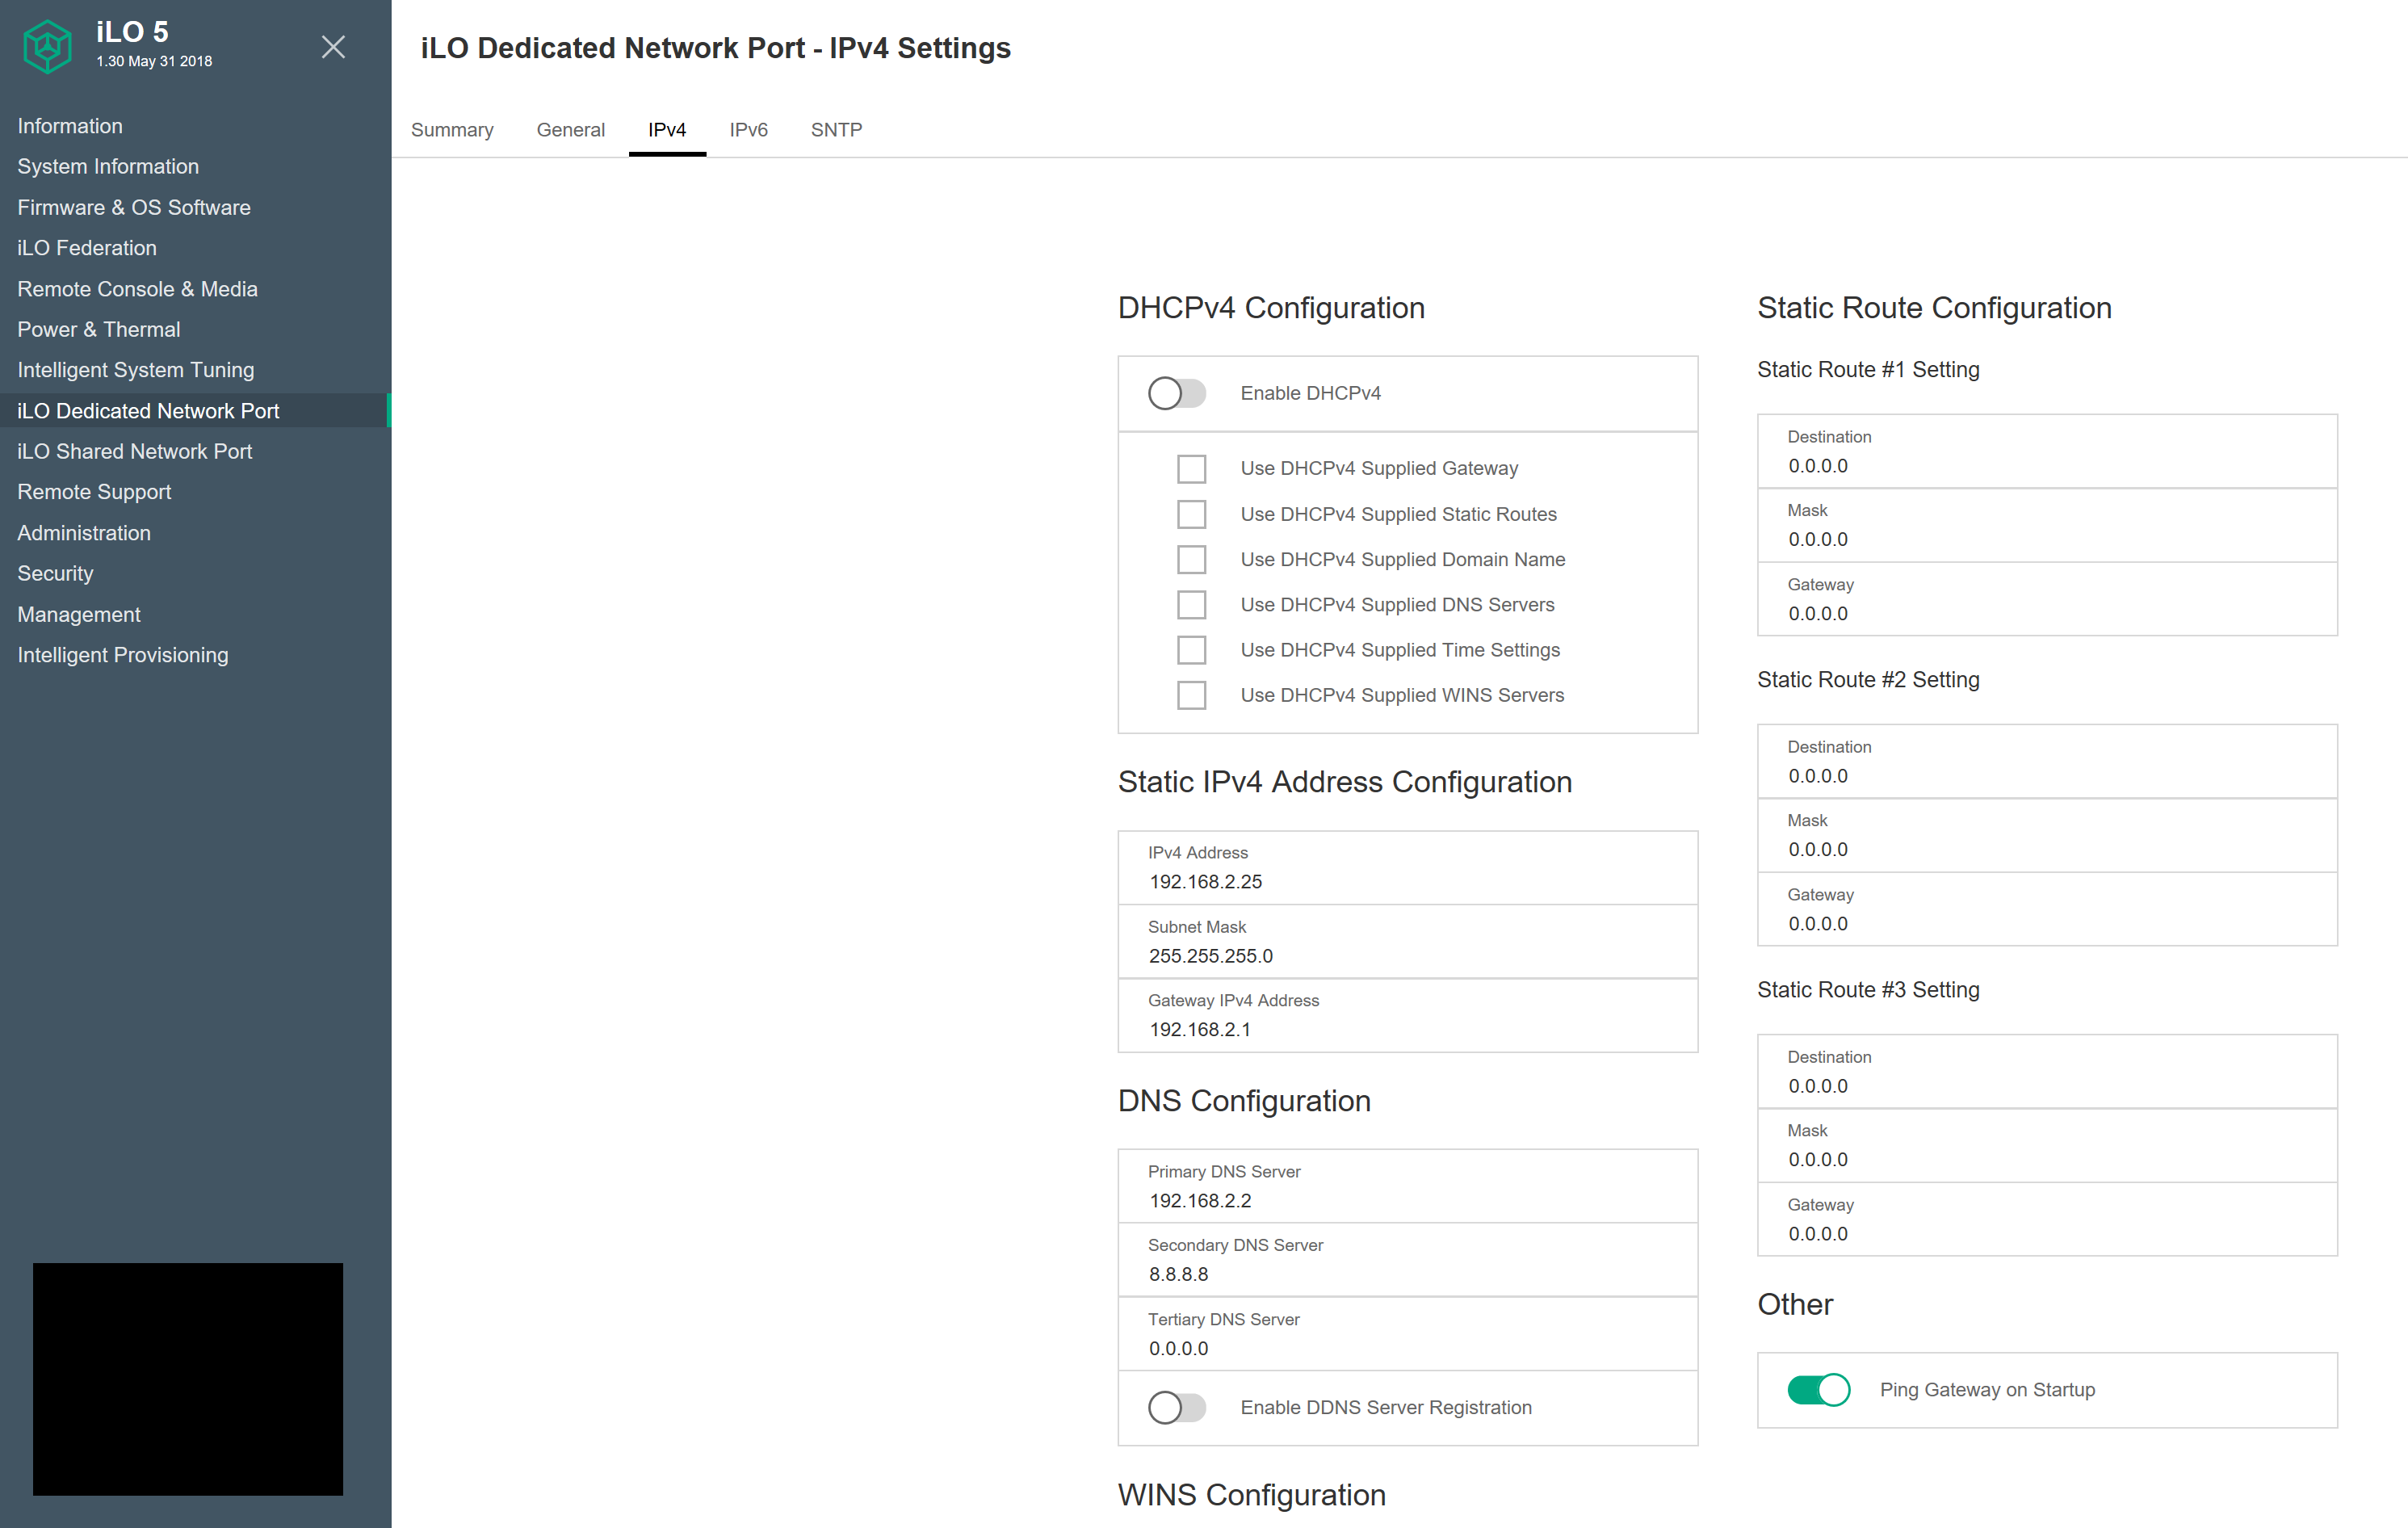Navigate to Security settings
The image size is (2408, 1528).
[x=52, y=573]
